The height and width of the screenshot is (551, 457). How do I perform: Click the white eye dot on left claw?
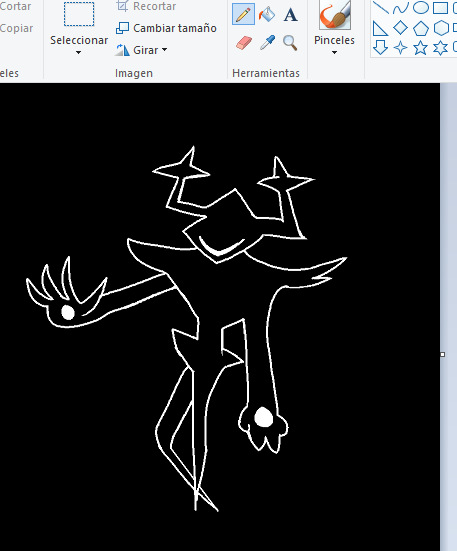[x=68, y=312]
